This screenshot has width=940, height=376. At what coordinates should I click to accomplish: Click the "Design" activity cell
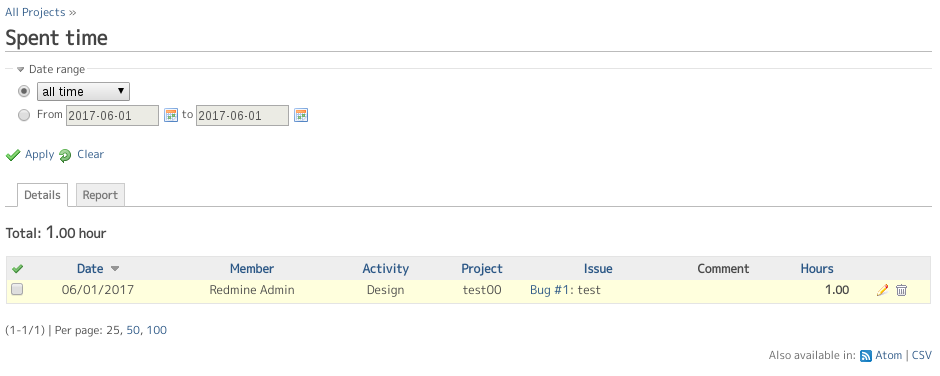(385, 290)
